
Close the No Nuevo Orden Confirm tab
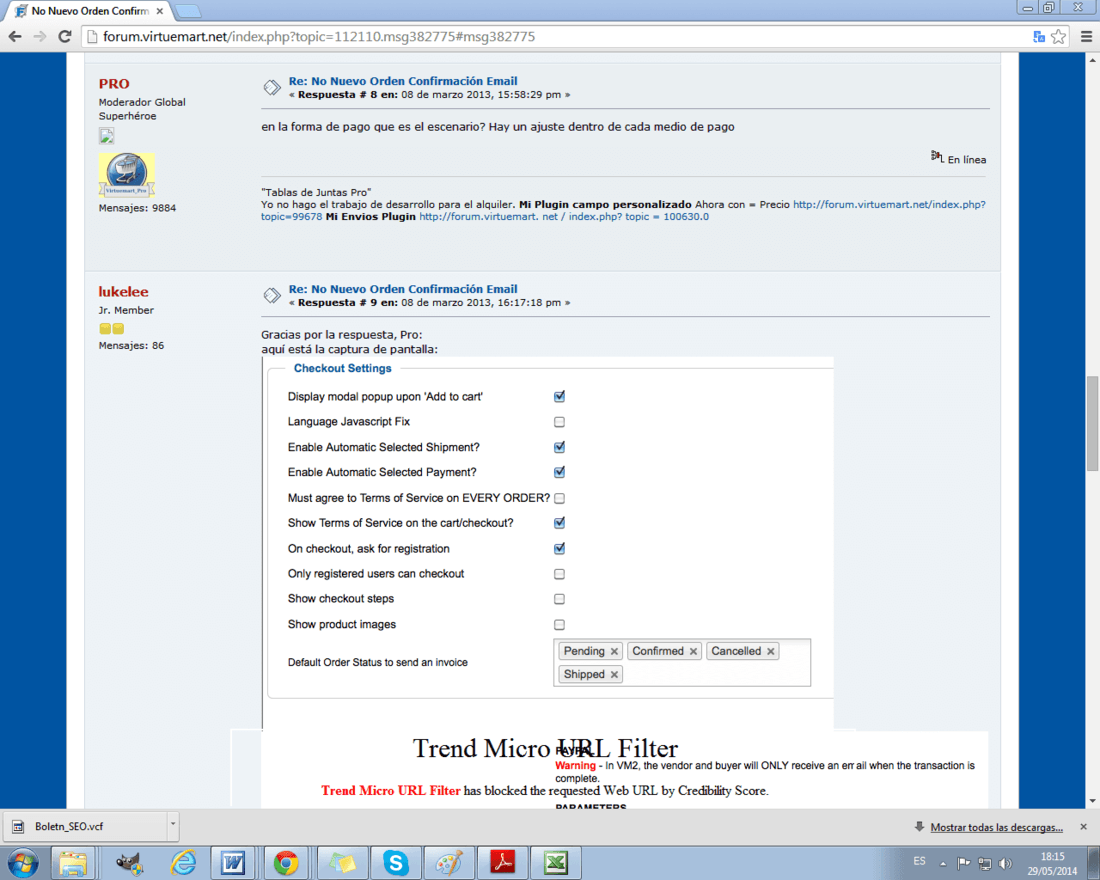pyautogui.click(x=160, y=11)
